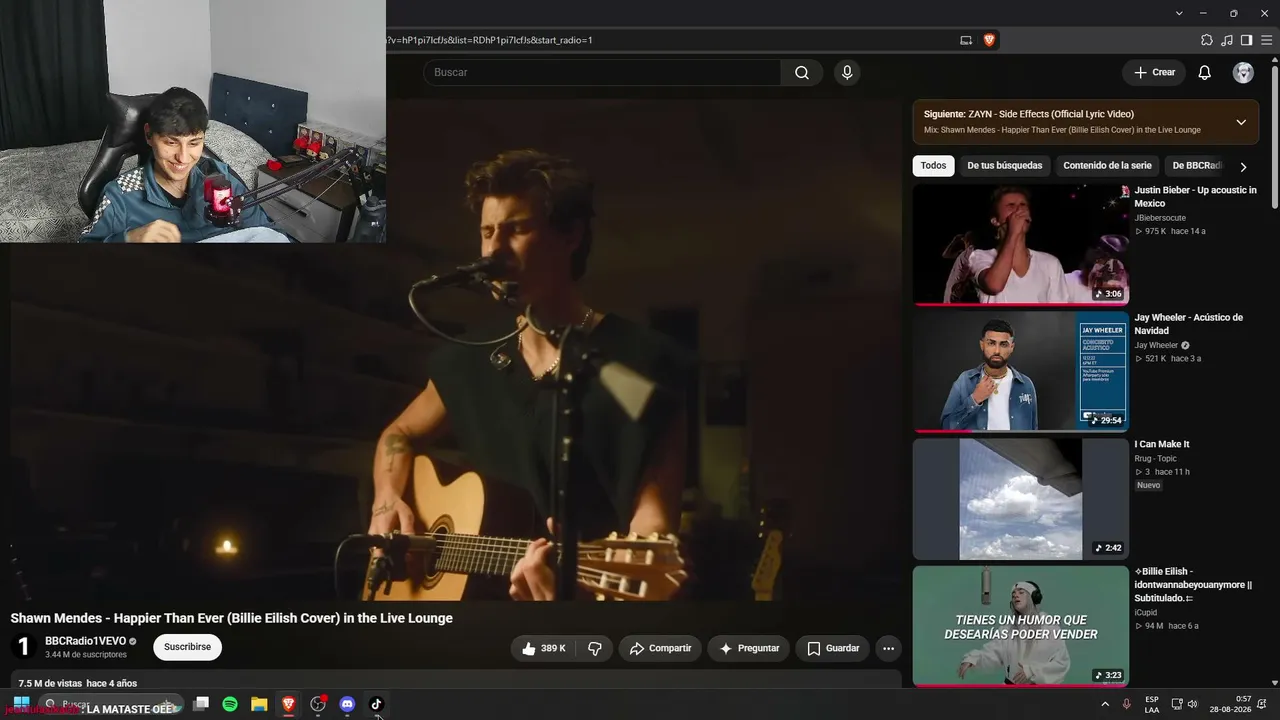Expand the Siguiente mix playlist panel
Image resolution: width=1280 pixels, height=720 pixels.
click(x=1241, y=122)
